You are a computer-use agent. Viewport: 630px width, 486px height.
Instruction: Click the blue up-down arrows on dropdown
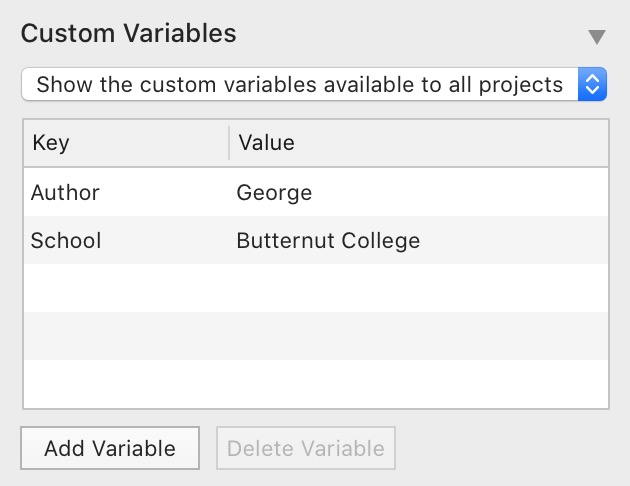592,85
